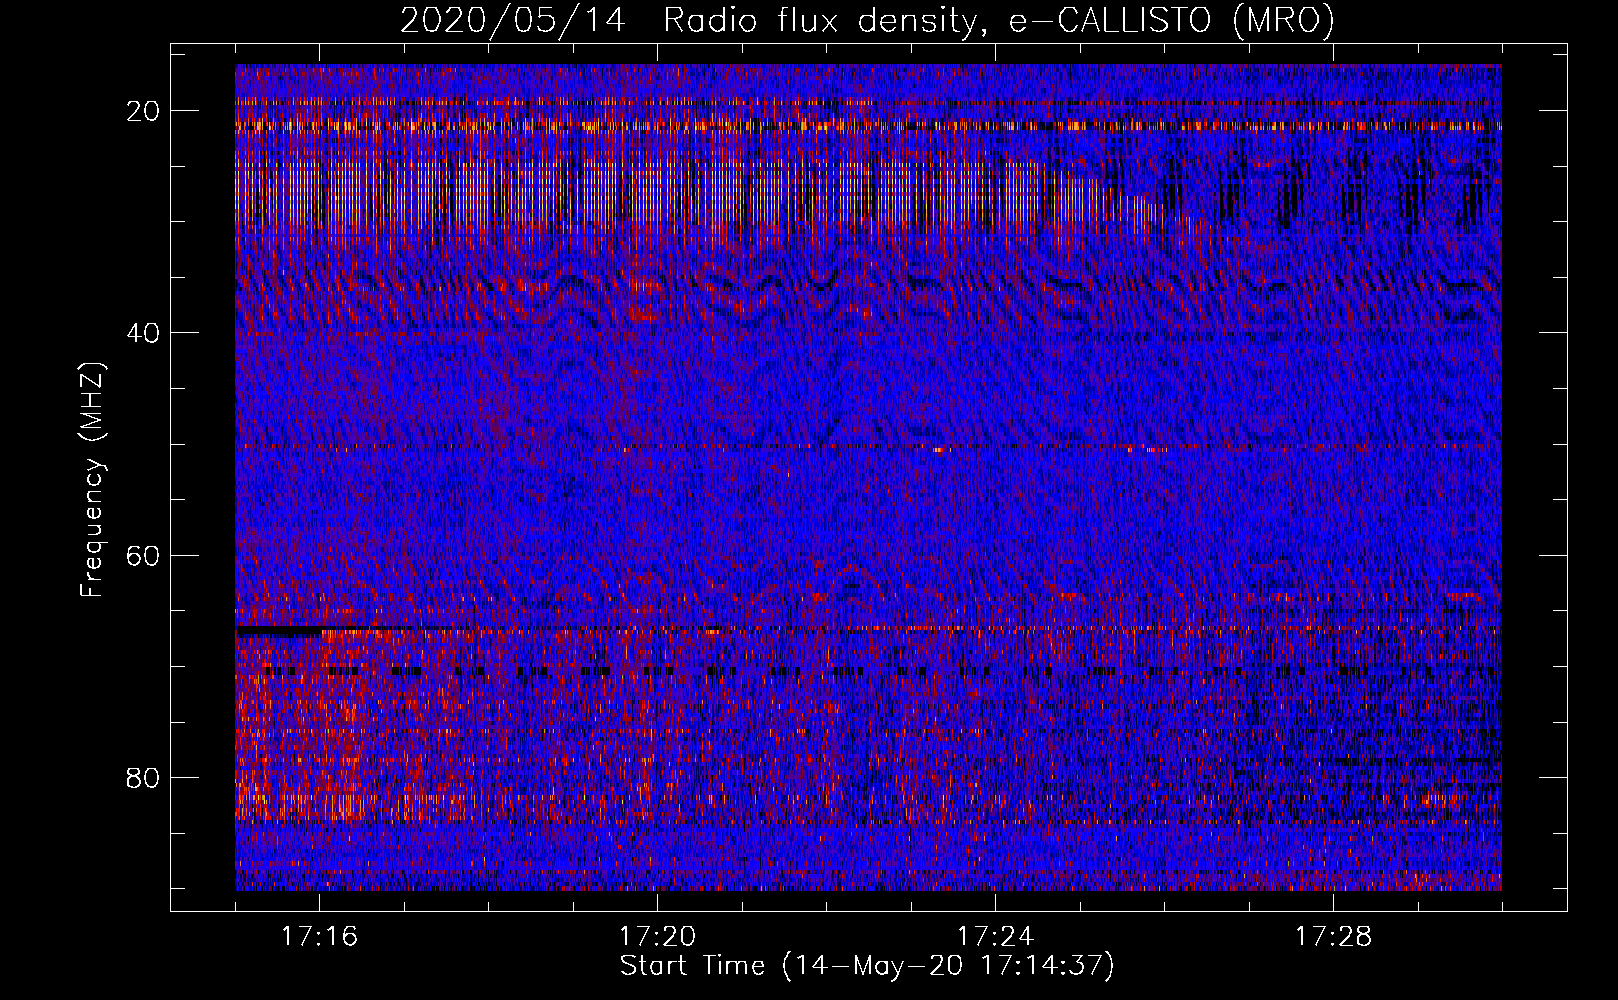Click the plot title "Radio flux density, e-CALLISTO (MRO)"
Screen dimensions: 1618x1000
pos(999,20)
